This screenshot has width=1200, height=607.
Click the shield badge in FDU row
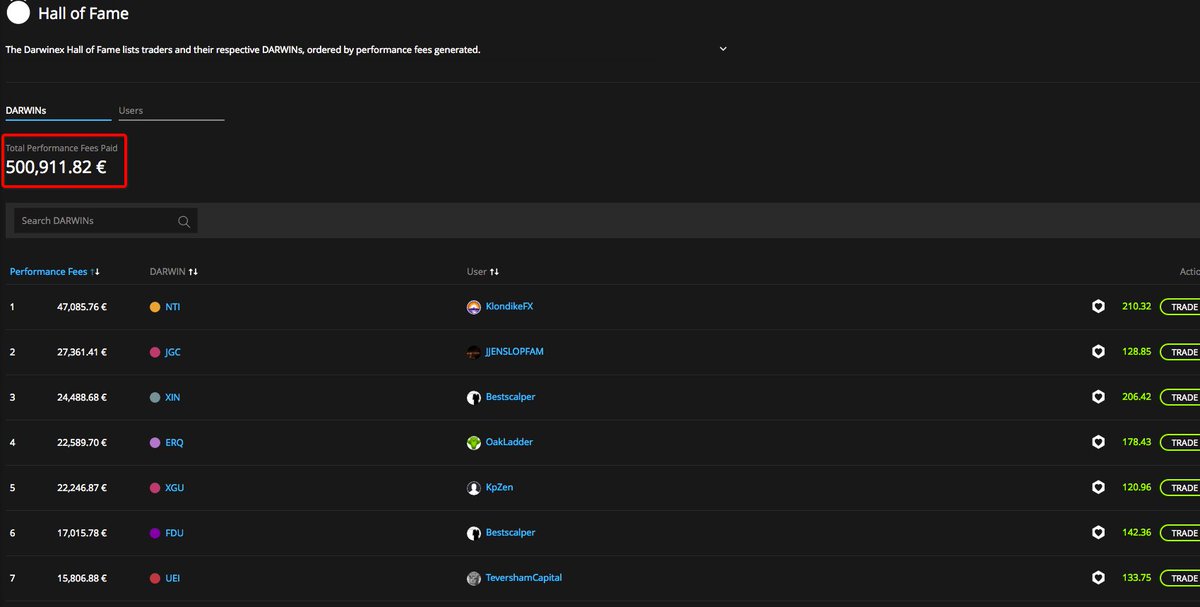click(x=1098, y=533)
